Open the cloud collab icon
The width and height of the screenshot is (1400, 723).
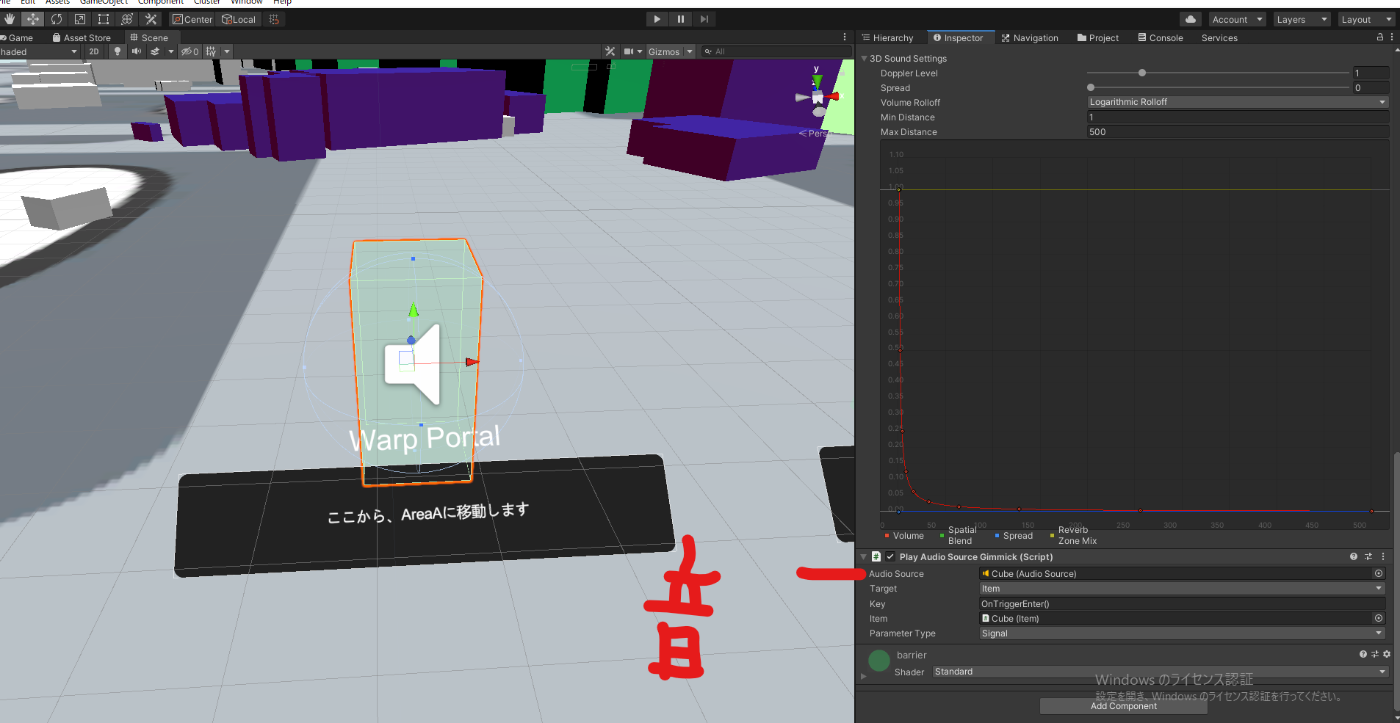tap(1190, 19)
